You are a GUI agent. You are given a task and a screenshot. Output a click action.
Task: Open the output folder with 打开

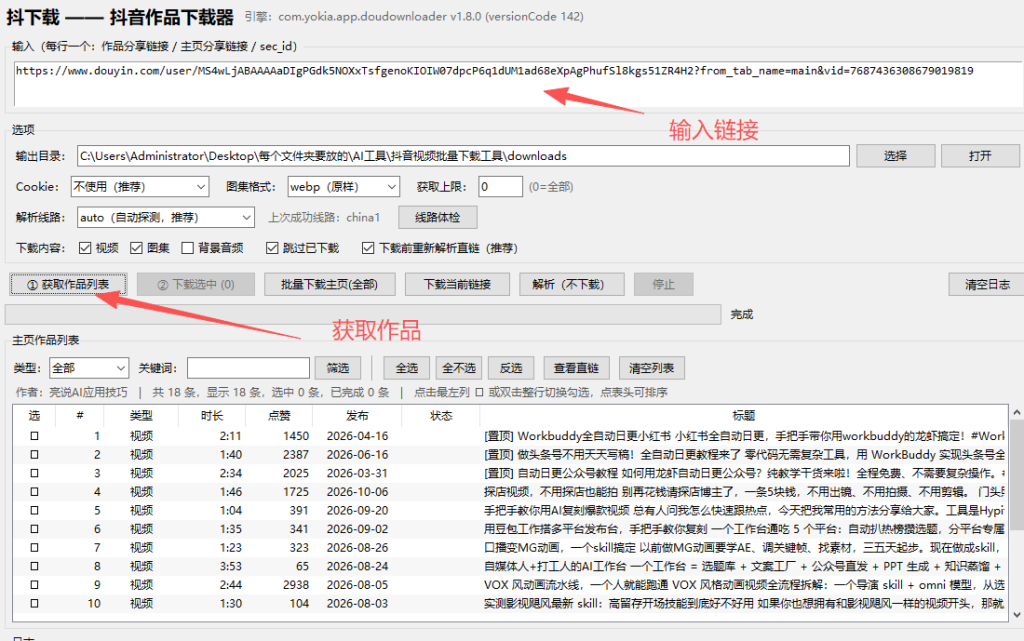pyautogui.click(x=980, y=156)
